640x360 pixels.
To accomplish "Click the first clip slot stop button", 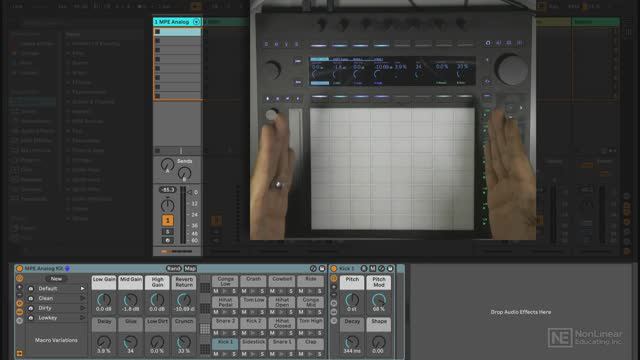I will pyautogui.click(x=158, y=31).
